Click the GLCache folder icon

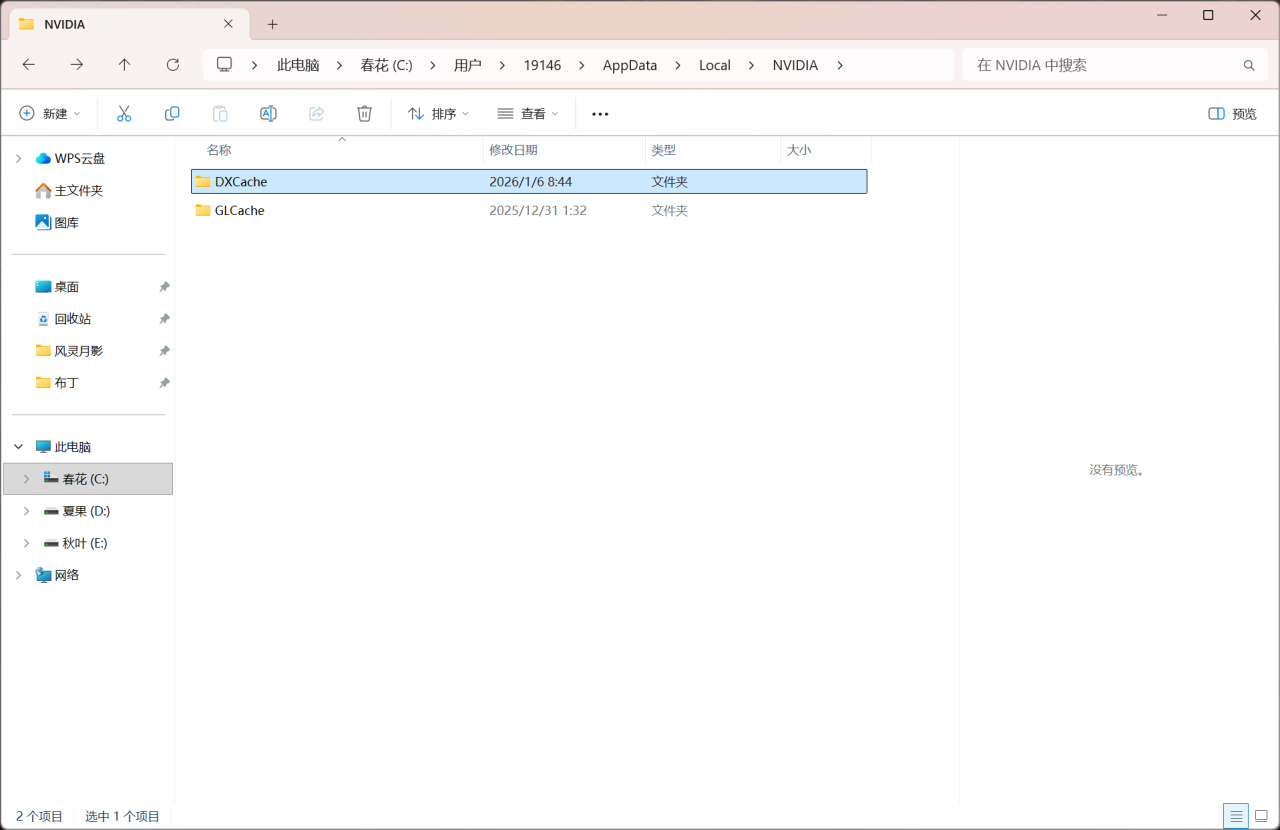pyautogui.click(x=203, y=210)
